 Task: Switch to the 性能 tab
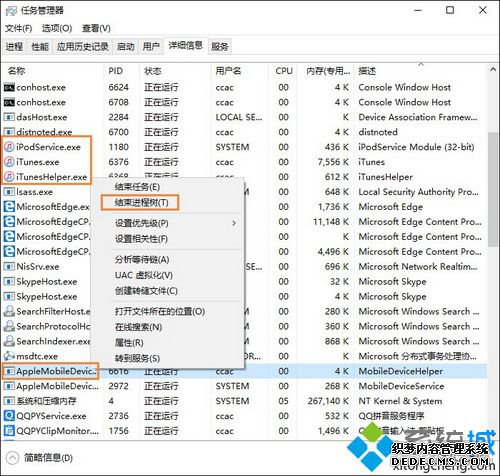pyautogui.click(x=40, y=47)
